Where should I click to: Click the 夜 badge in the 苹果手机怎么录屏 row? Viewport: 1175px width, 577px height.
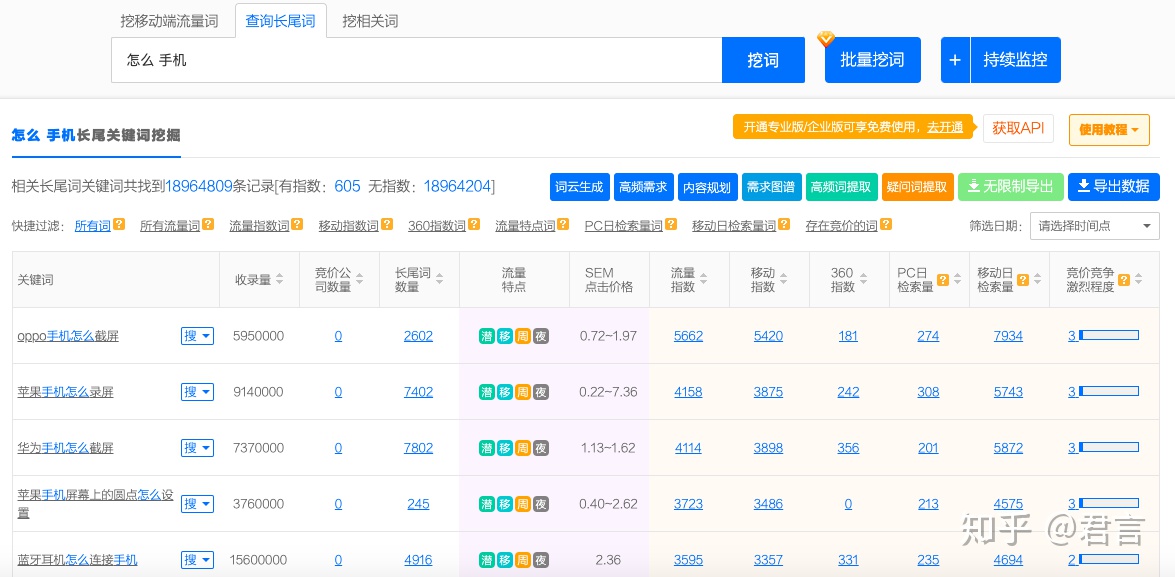541,392
